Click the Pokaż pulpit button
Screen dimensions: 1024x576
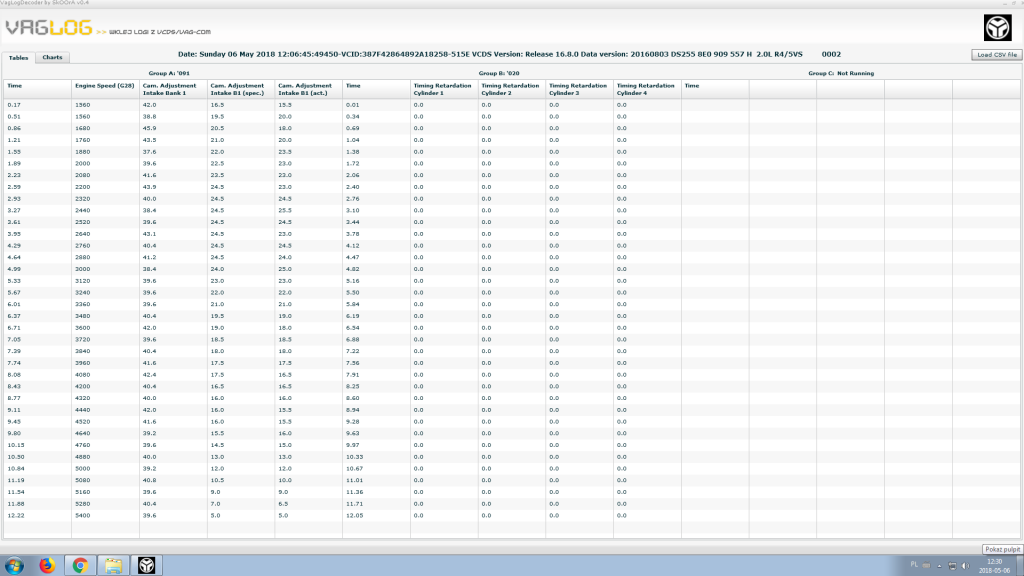click(1002, 549)
